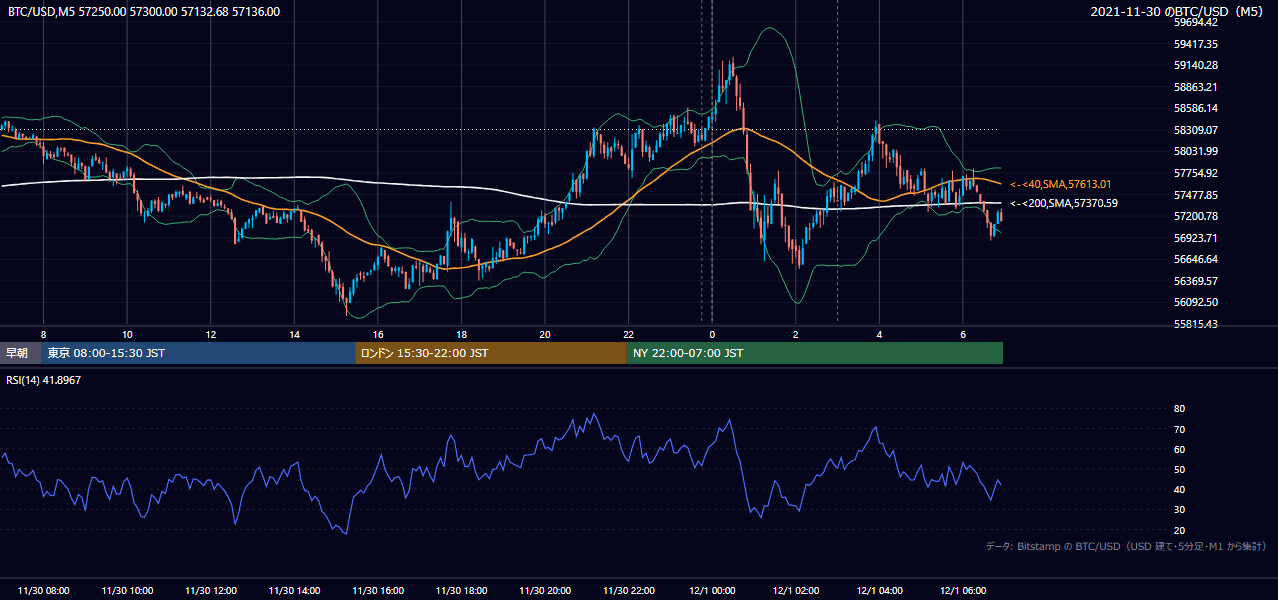Click price axis value 57200.78
This screenshot has width=1278, height=600.
point(1195,216)
